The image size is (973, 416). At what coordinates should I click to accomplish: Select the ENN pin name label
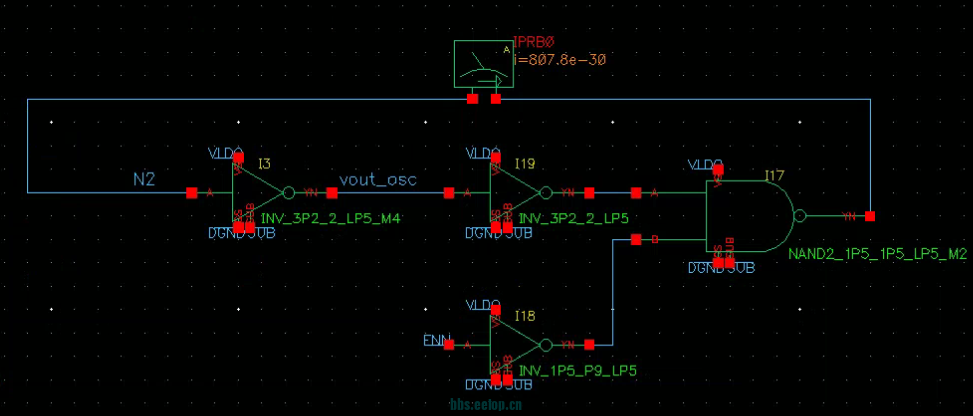436,342
